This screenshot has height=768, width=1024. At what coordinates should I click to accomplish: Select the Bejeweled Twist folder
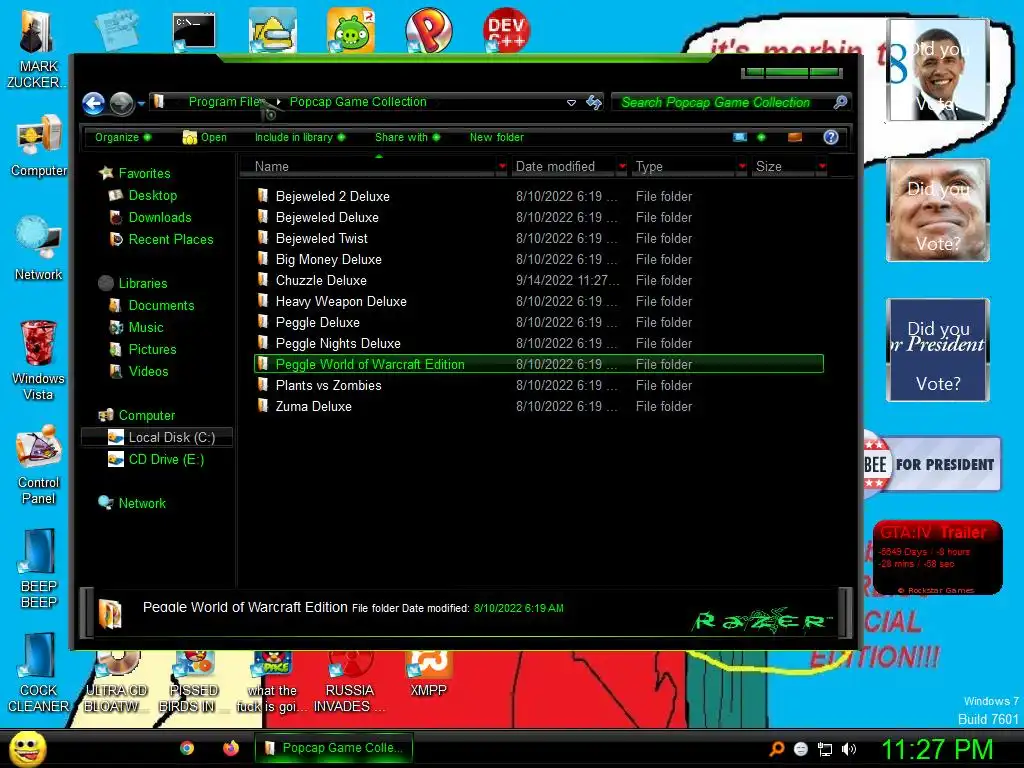(x=539, y=238)
